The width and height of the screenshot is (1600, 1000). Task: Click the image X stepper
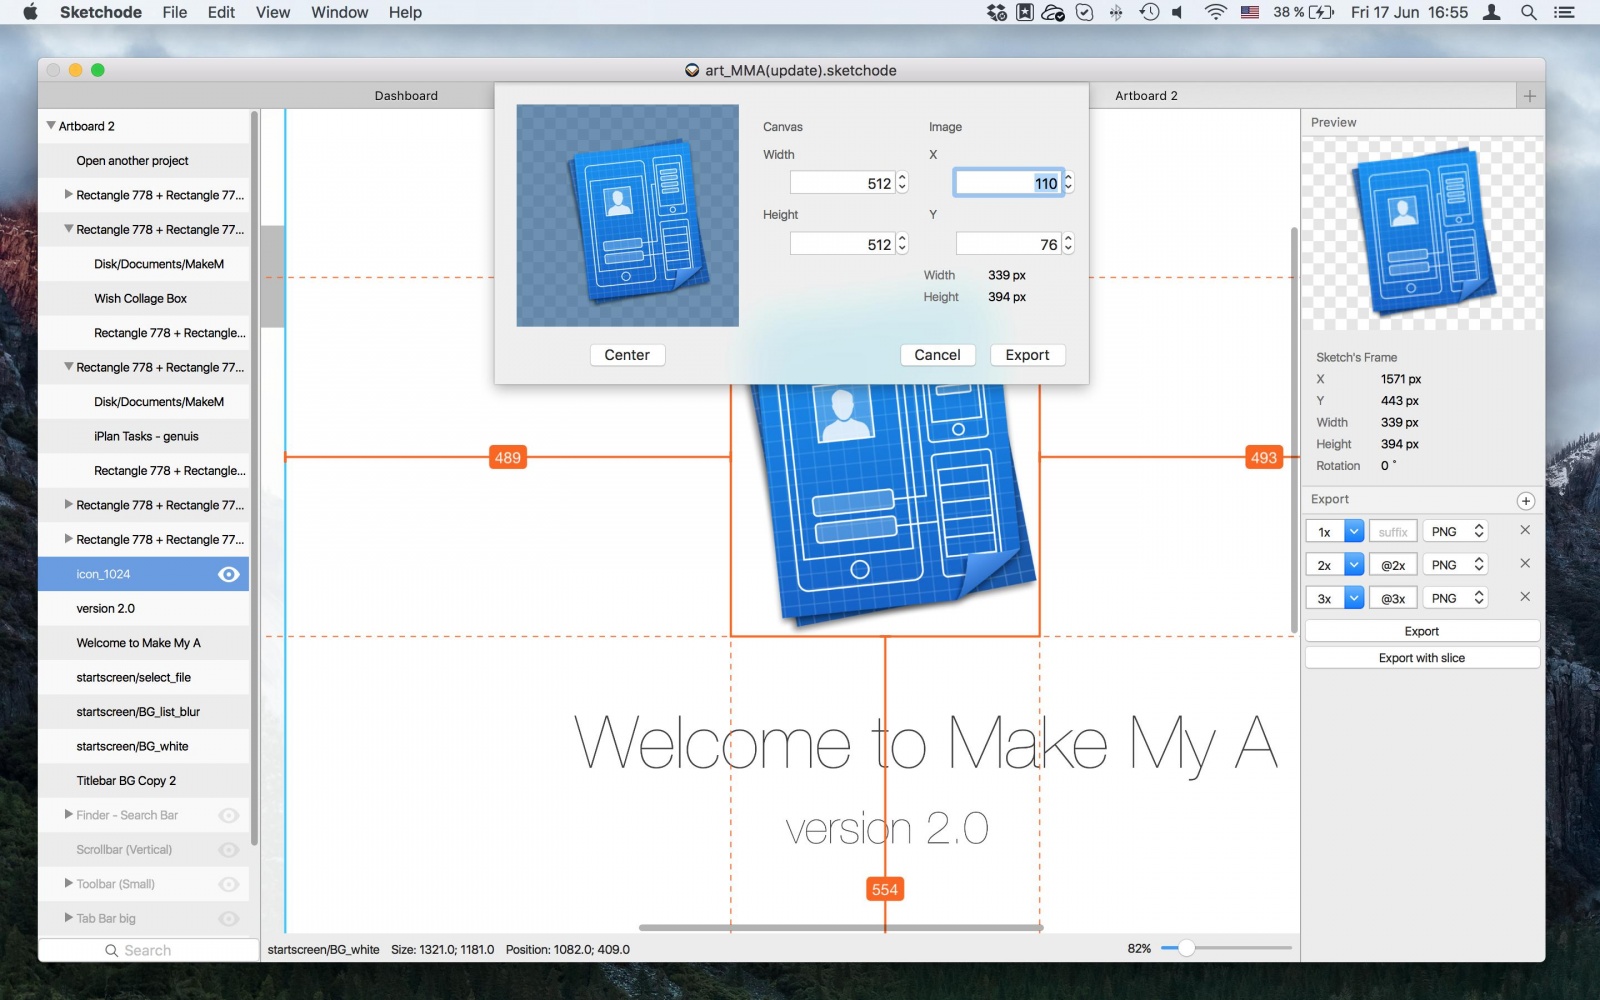click(x=1068, y=182)
